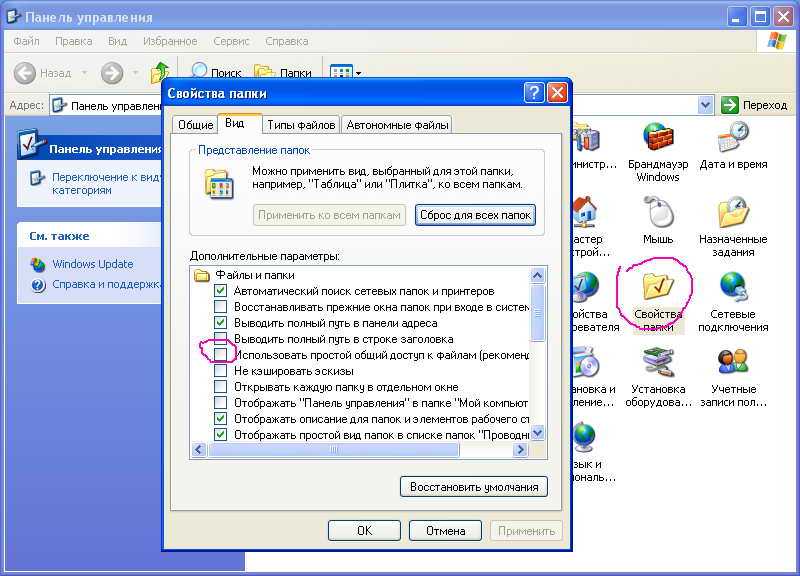Switch to the Общие tab
800x576 pixels.
coord(195,125)
